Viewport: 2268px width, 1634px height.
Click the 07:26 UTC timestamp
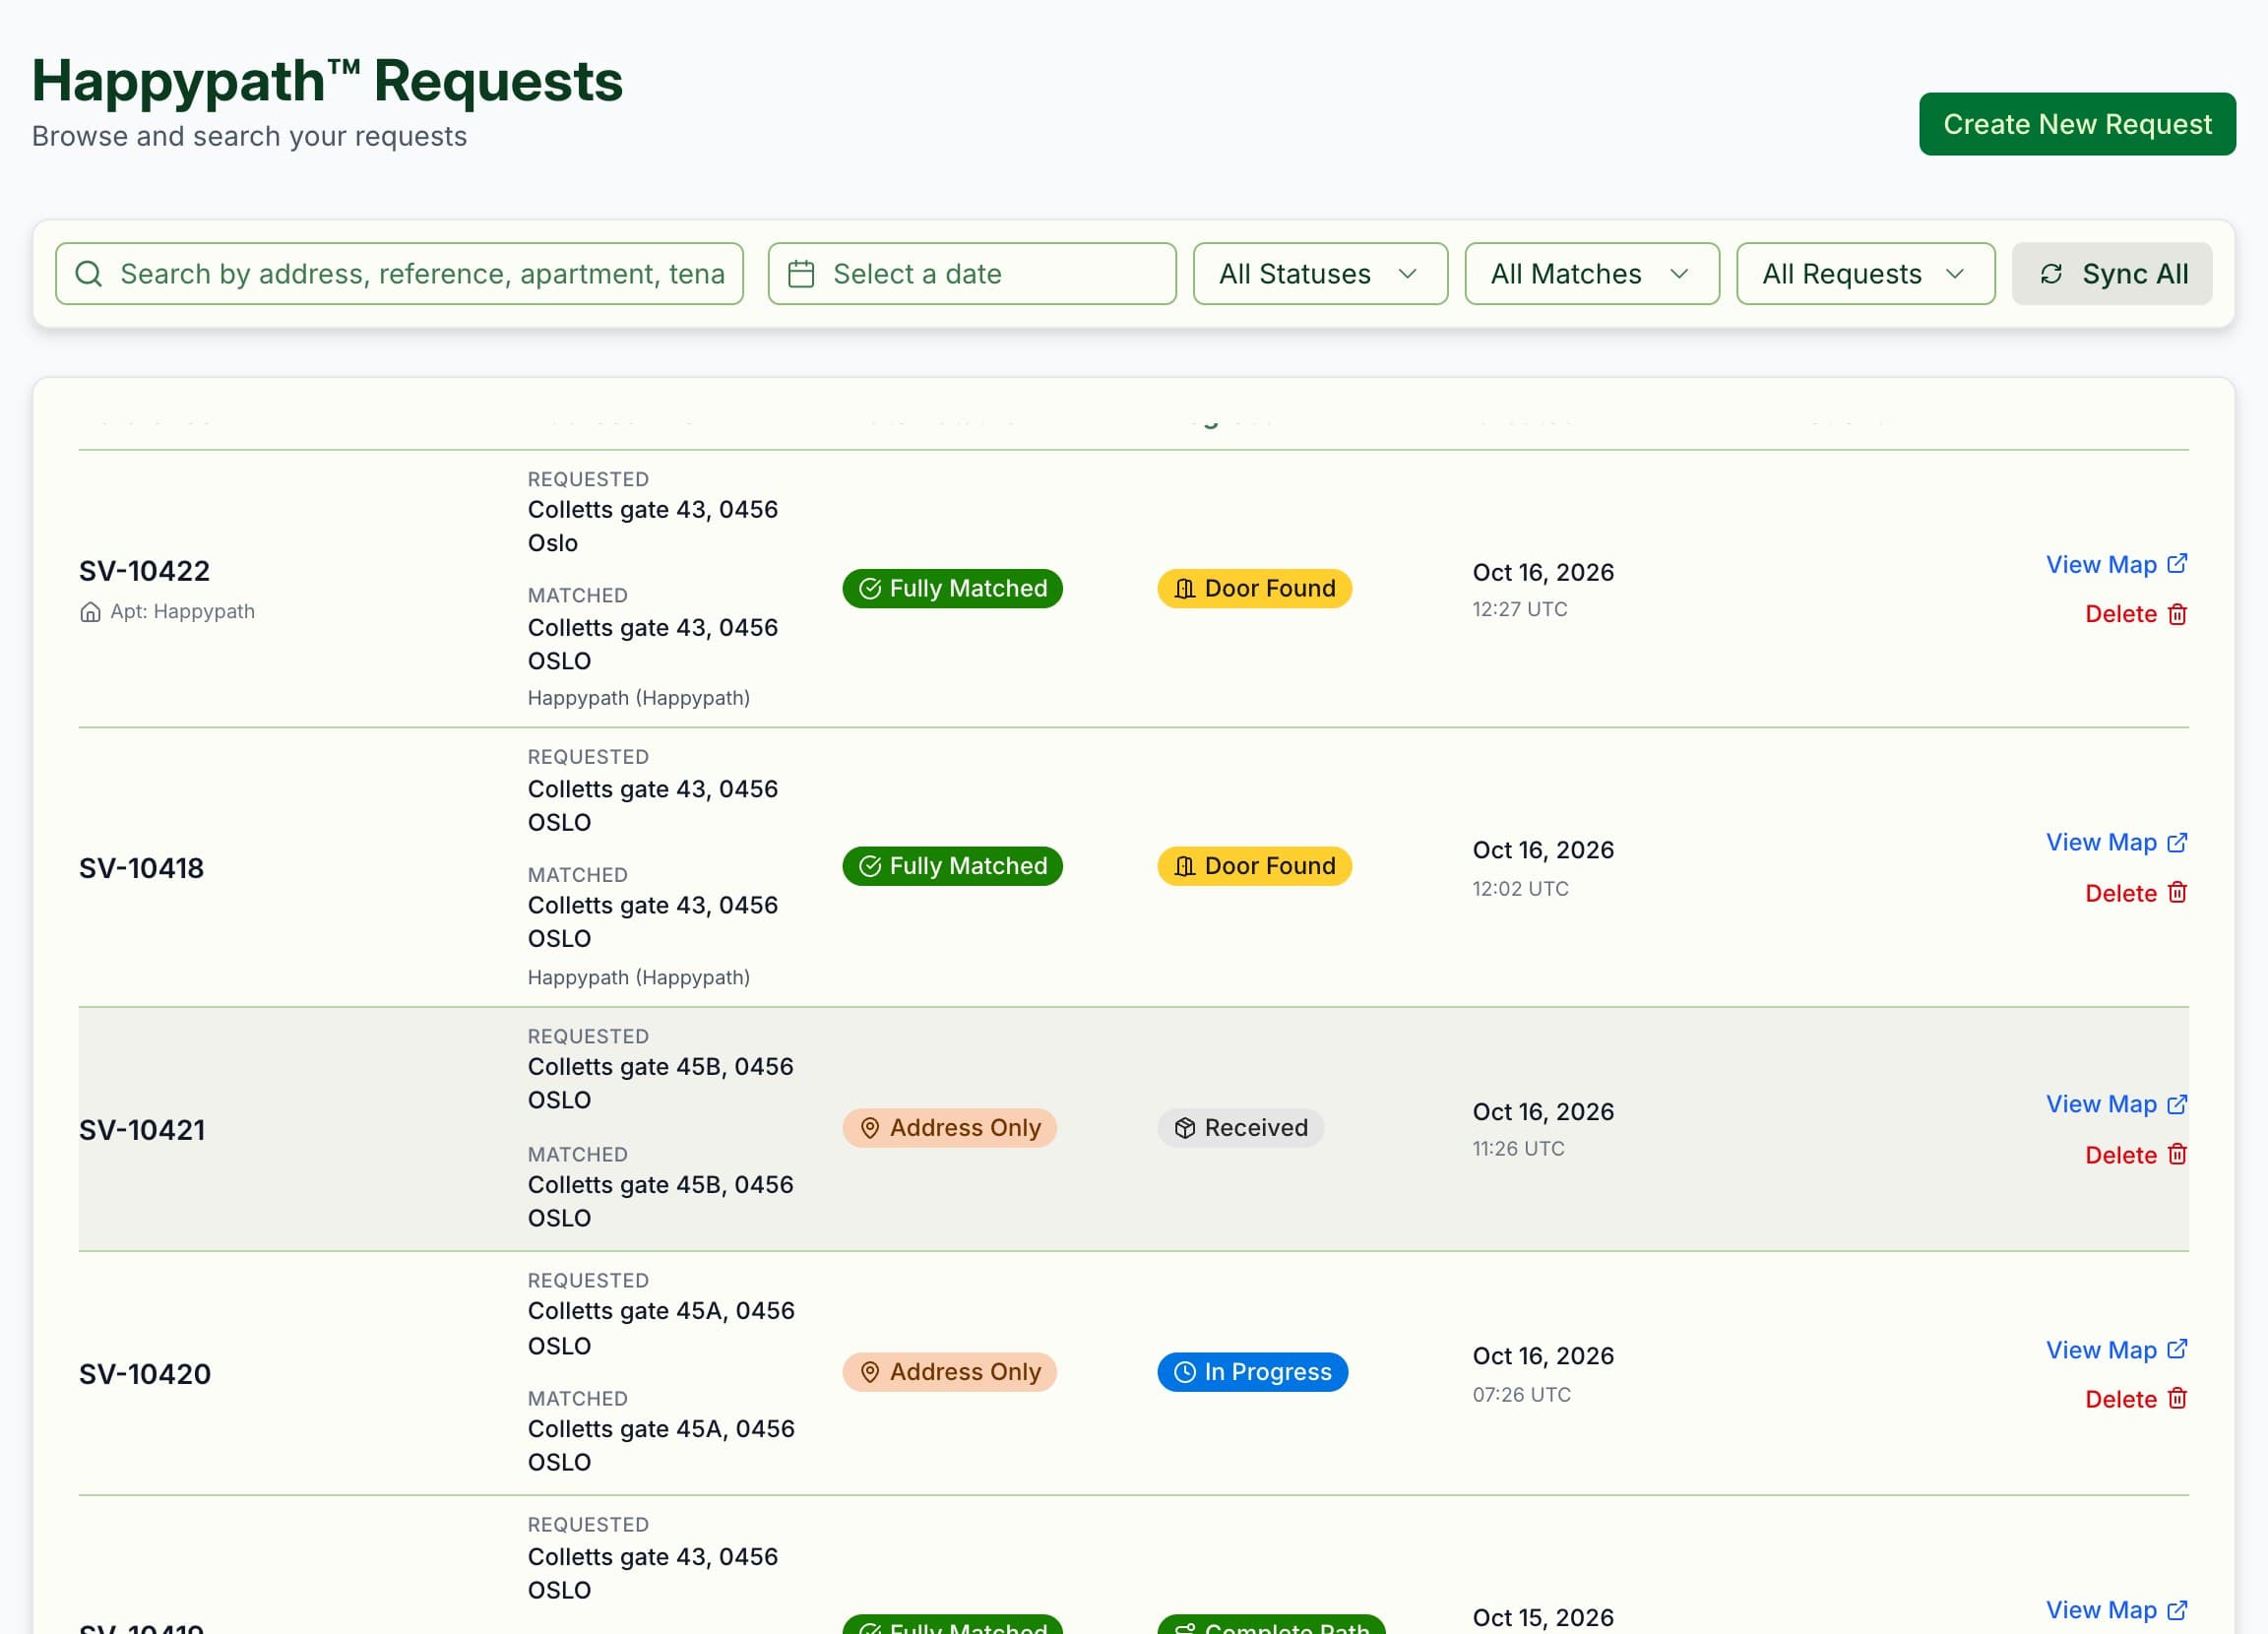click(1521, 1394)
